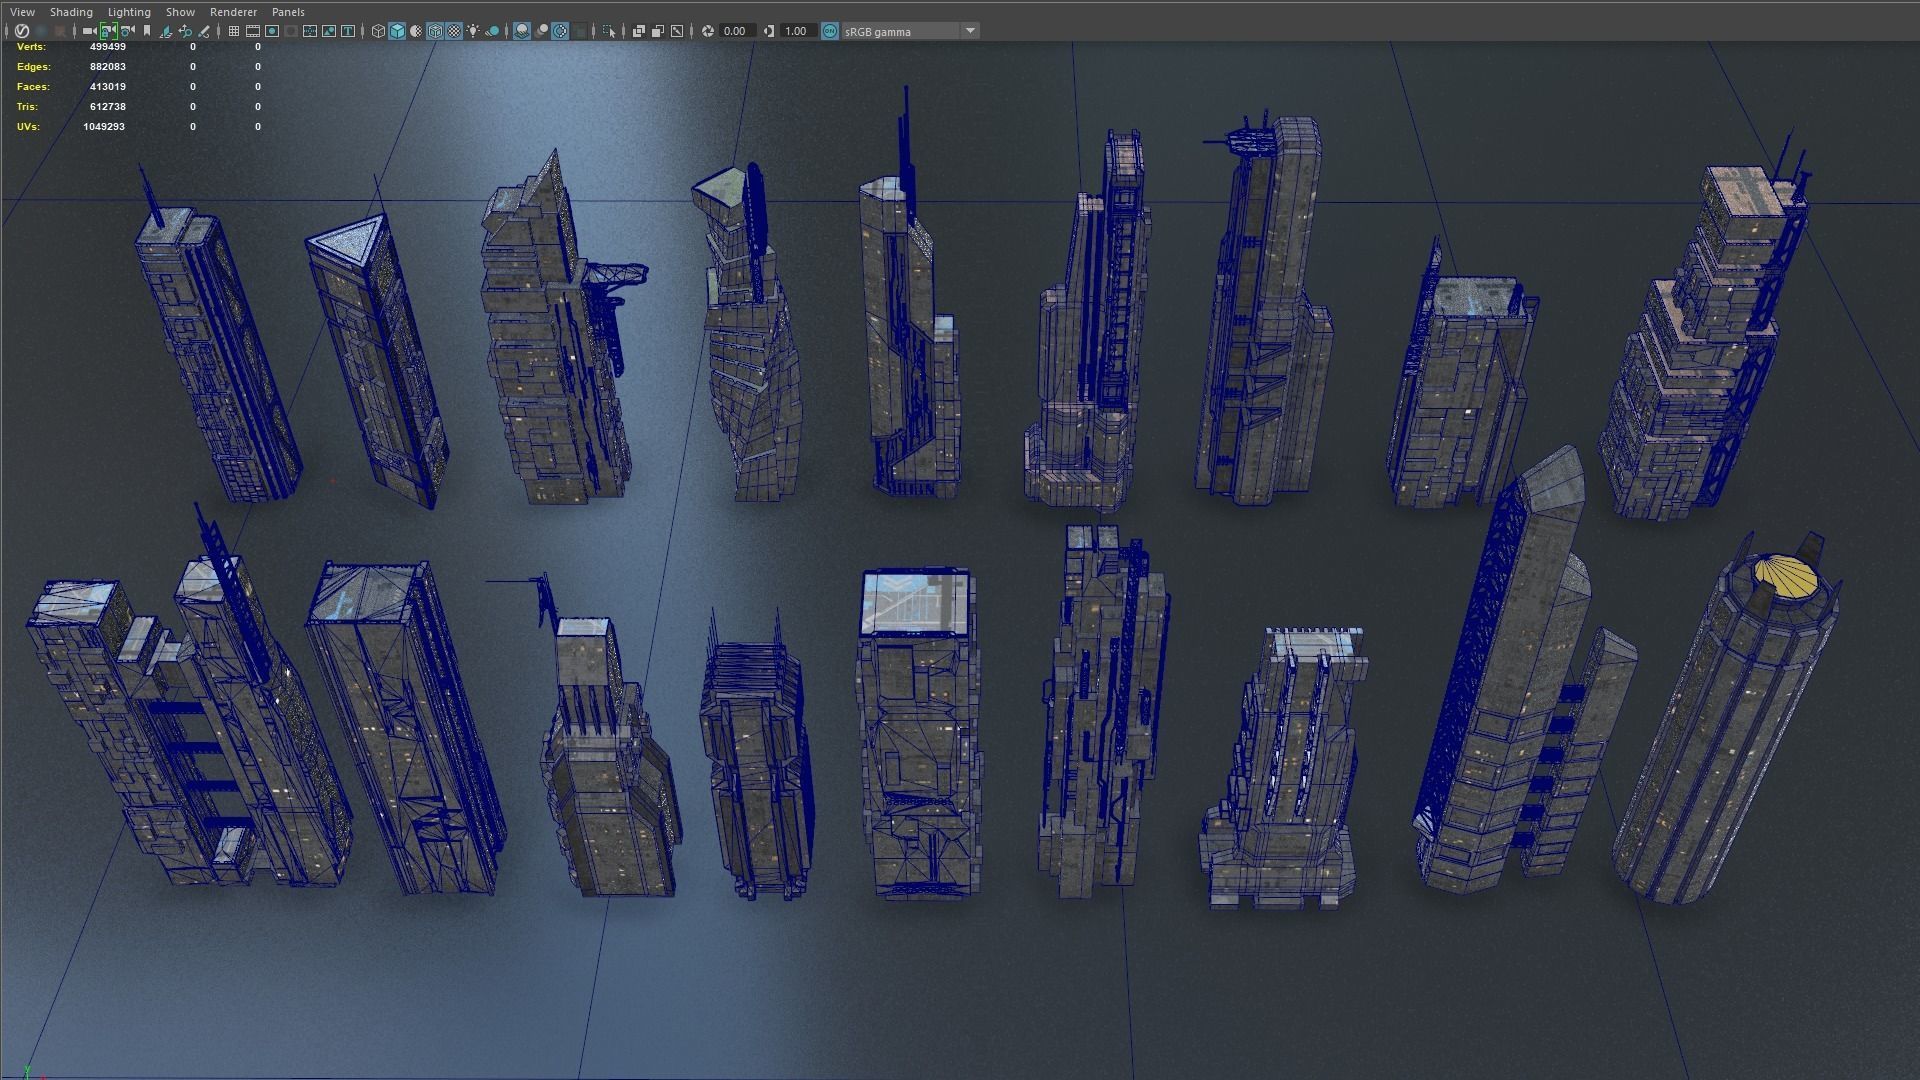The width and height of the screenshot is (1920, 1080).
Task: Click the use all lights bulb icon
Action: click(473, 31)
